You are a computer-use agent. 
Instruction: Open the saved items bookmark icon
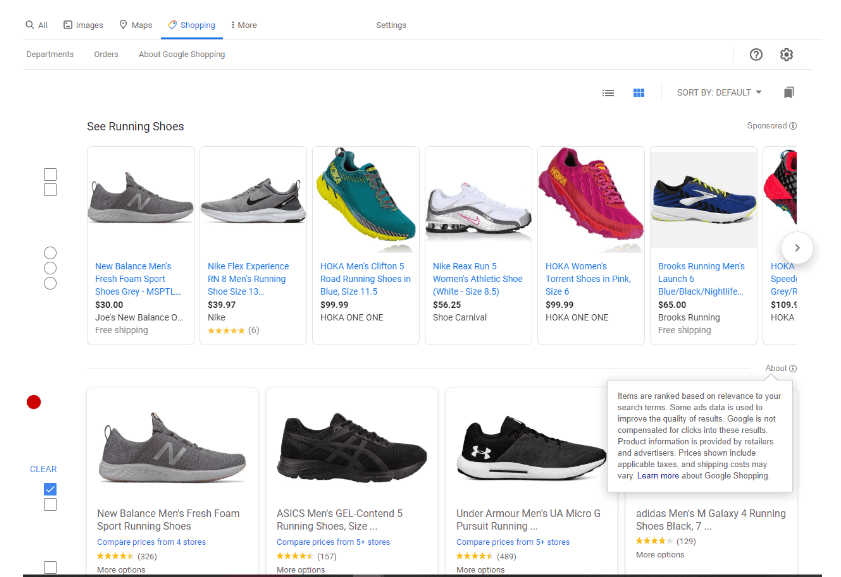point(788,92)
